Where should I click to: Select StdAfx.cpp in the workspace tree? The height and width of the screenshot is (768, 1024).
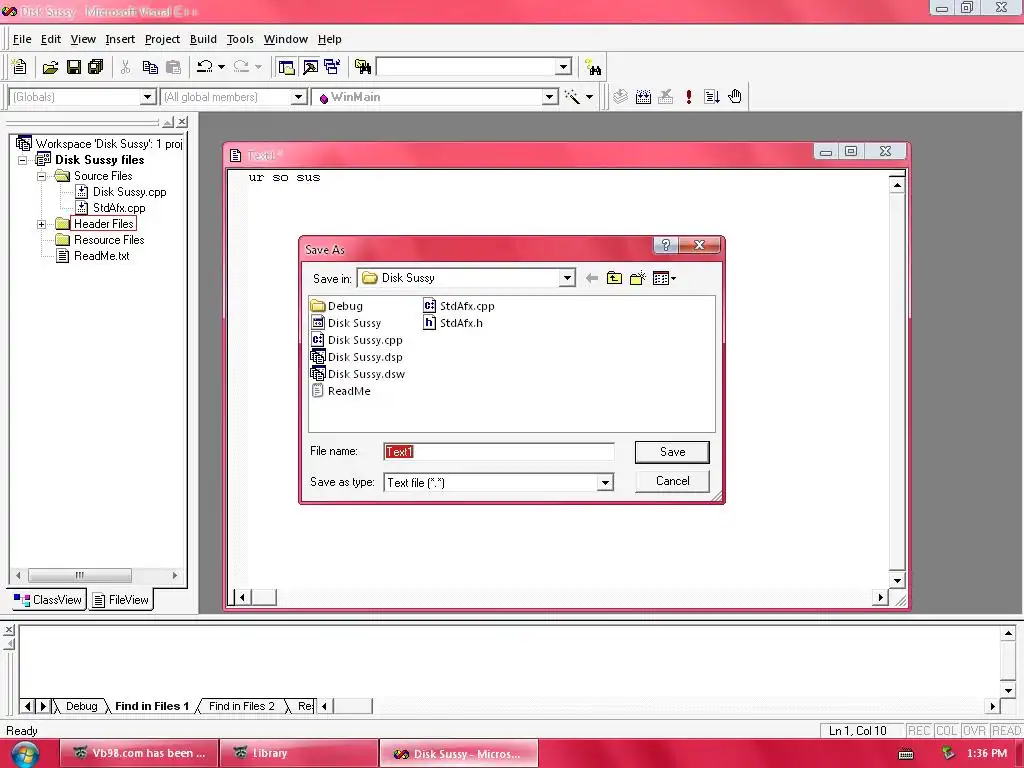click(x=110, y=208)
